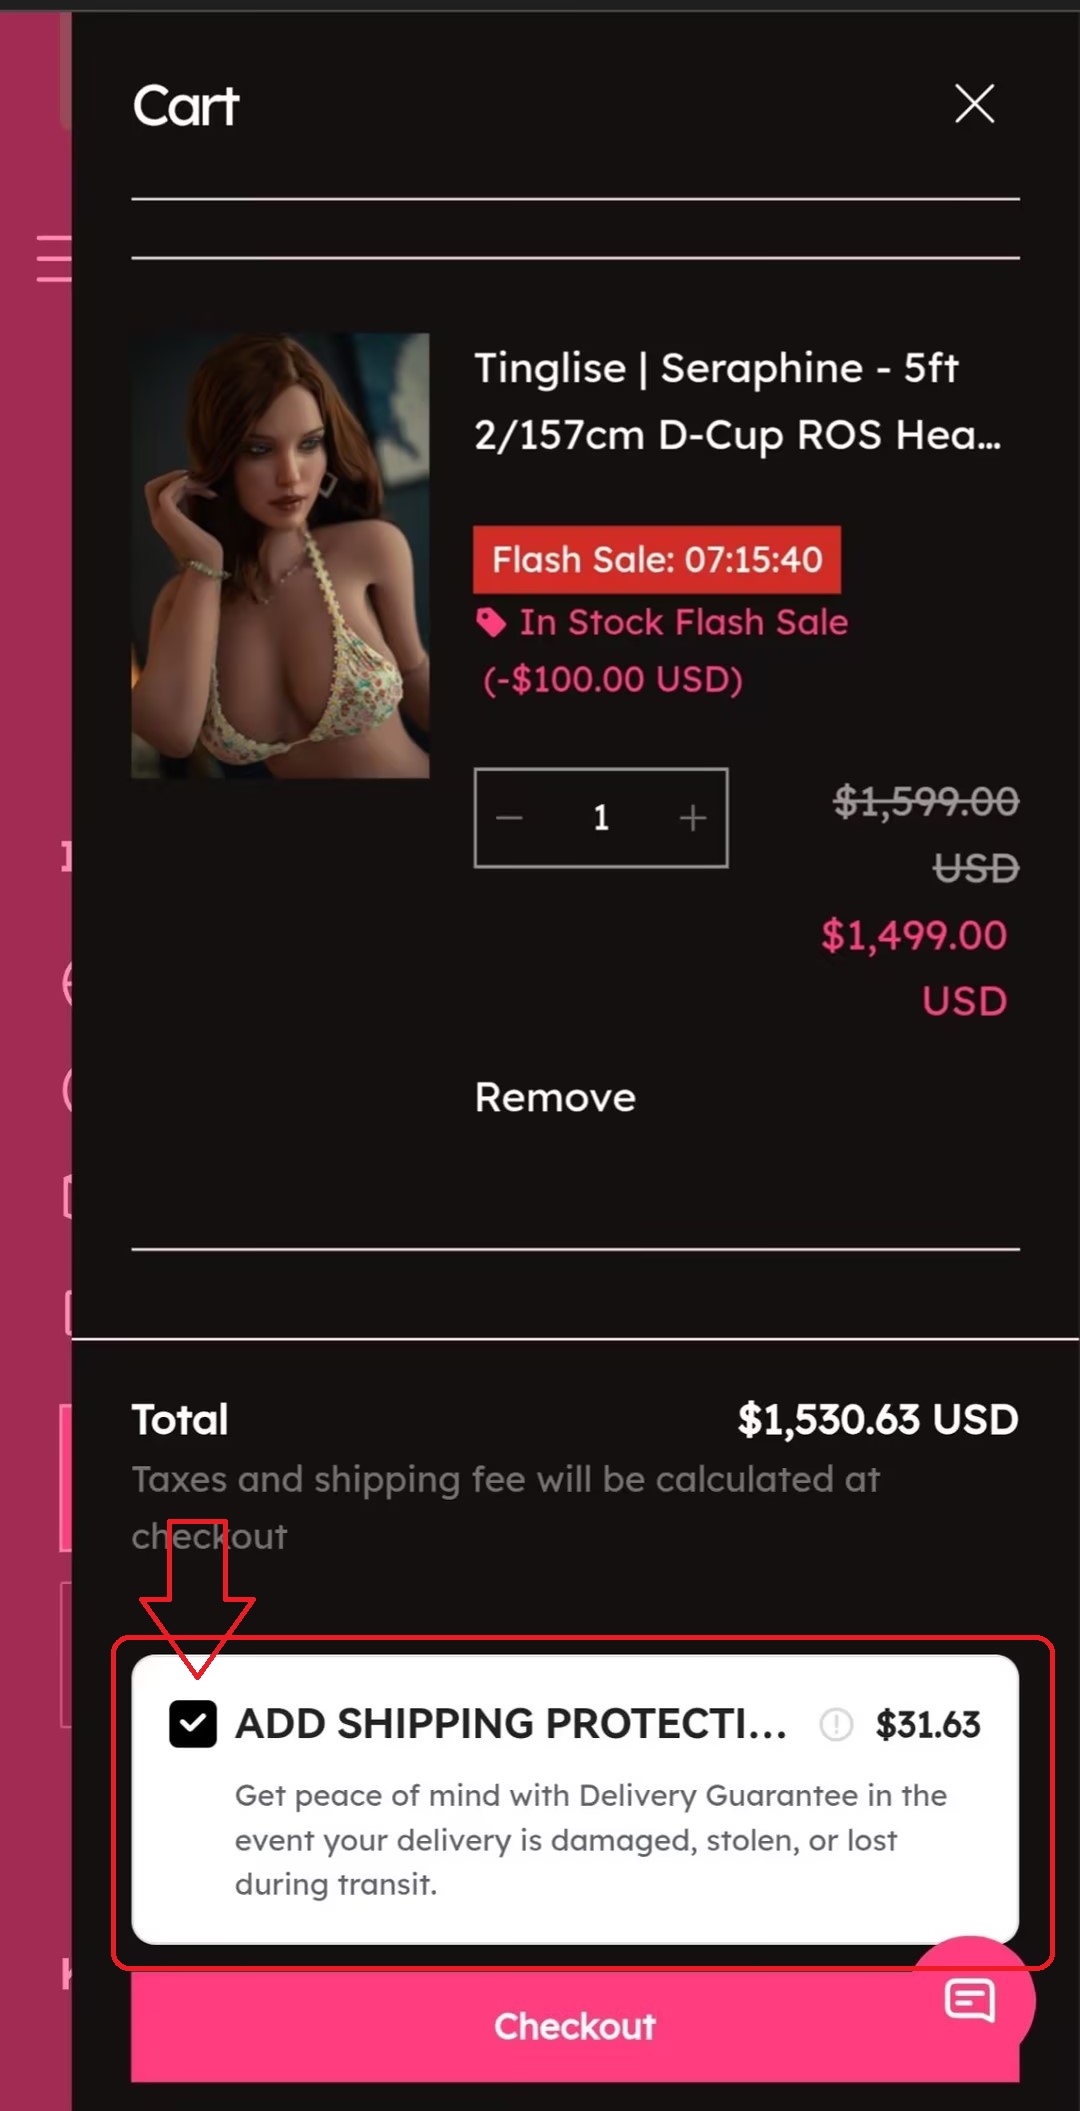Click the red Flash Sale countdown badge

point(657,559)
